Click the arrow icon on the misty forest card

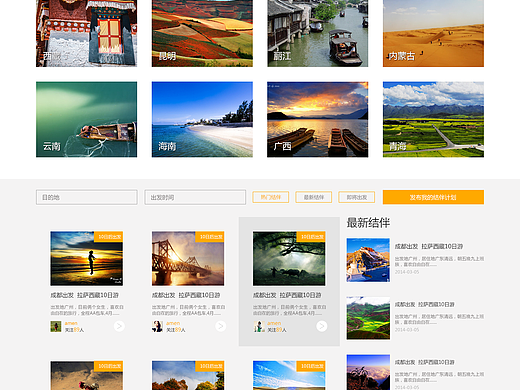point(321,326)
